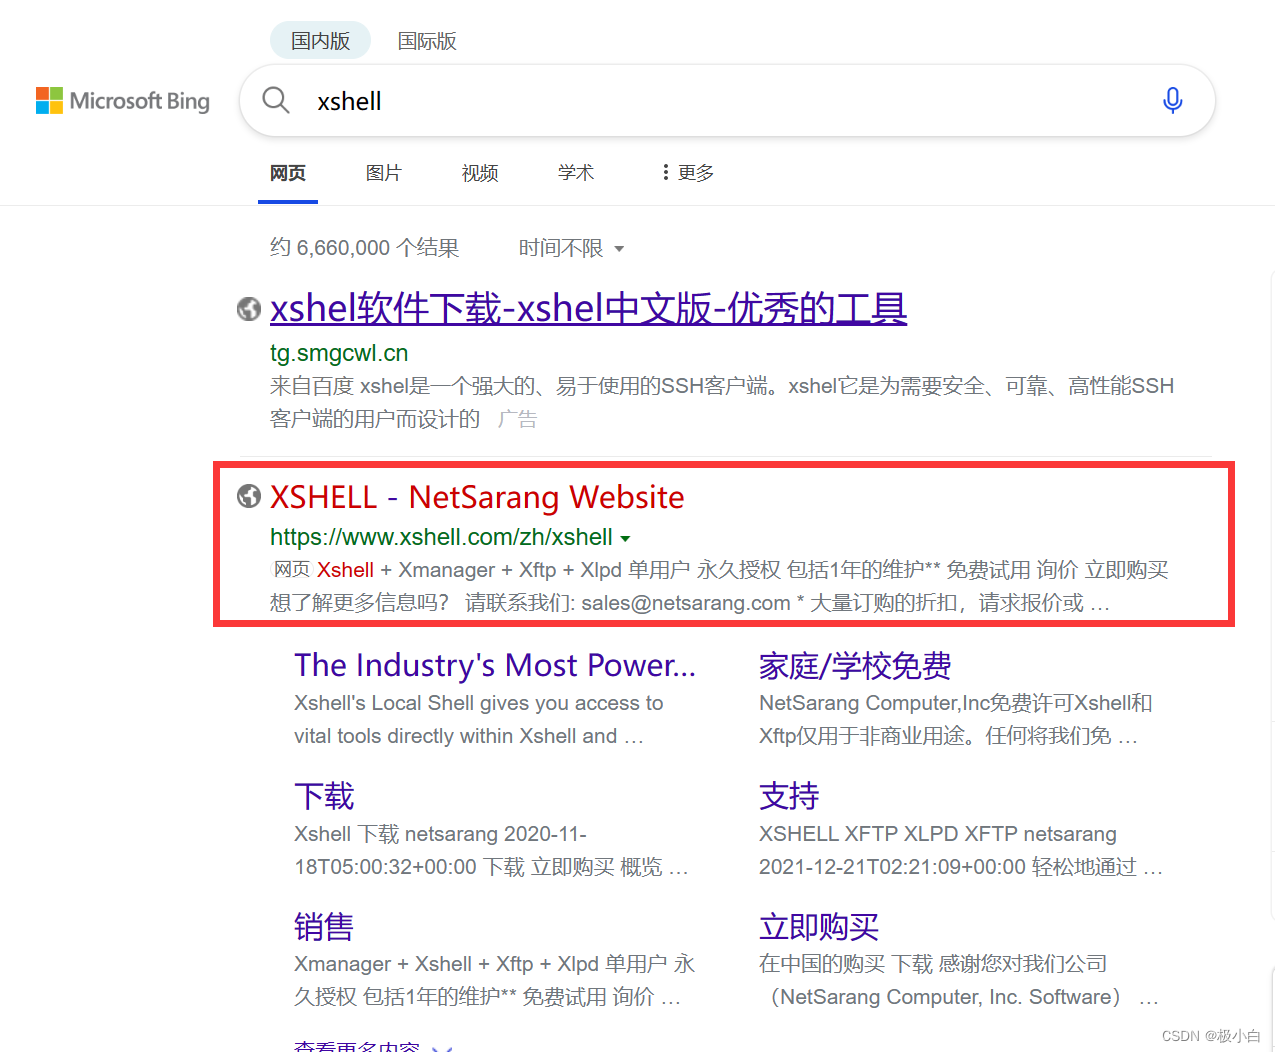This screenshot has width=1275, height=1052.
Task: Open the three-dot 更多 menu
Action: (x=688, y=173)
